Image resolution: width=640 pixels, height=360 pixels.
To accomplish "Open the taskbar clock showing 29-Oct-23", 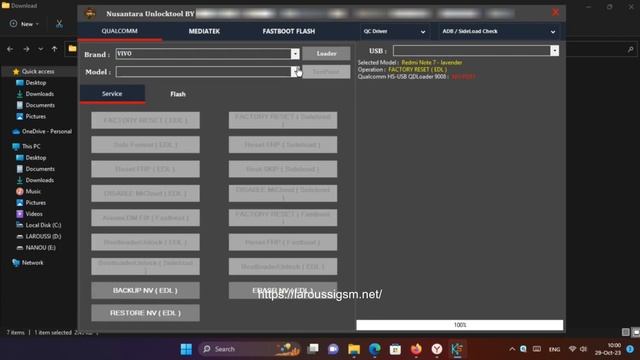I will [608, 349].
